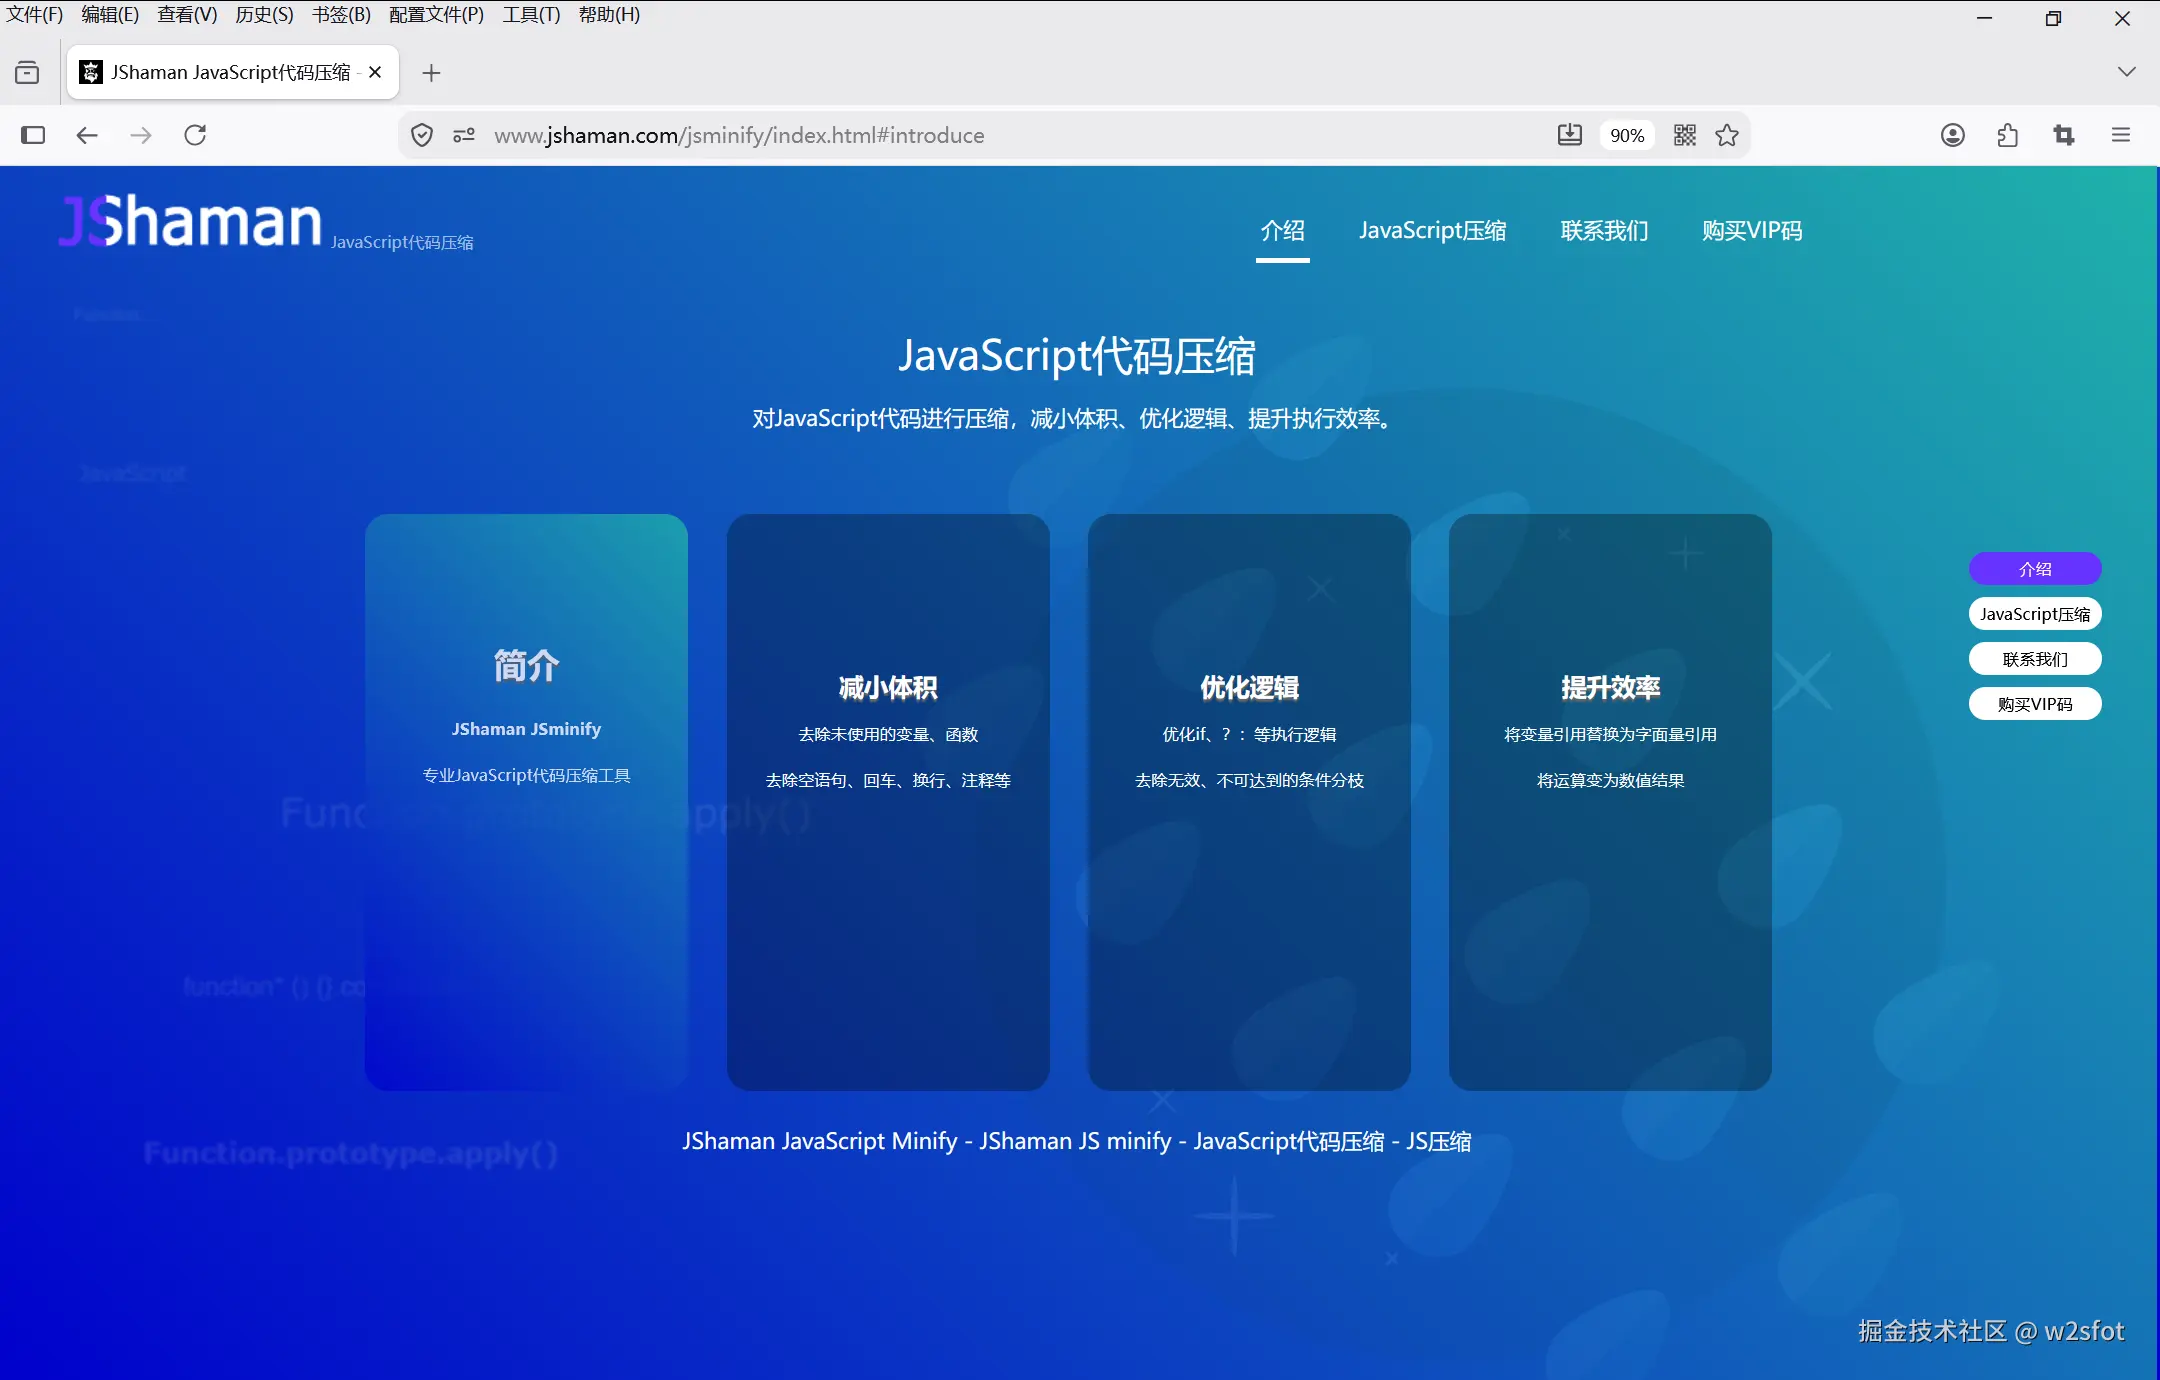Reset the 90% zoom level indicator
The image size is (2160, 1380).
1627,135
